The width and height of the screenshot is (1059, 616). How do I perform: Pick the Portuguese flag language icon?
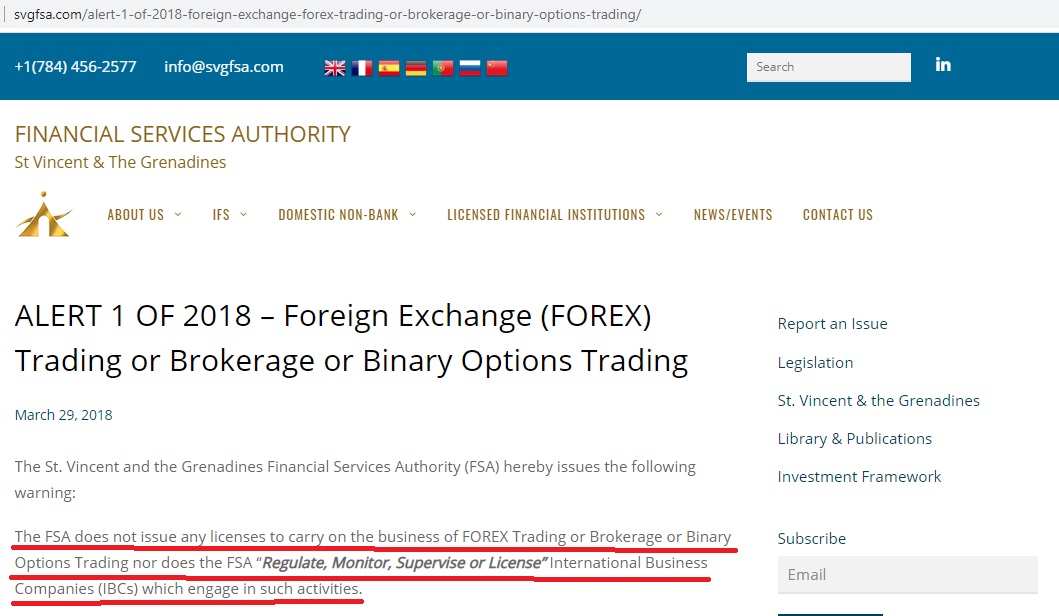(x=442, y=68)
